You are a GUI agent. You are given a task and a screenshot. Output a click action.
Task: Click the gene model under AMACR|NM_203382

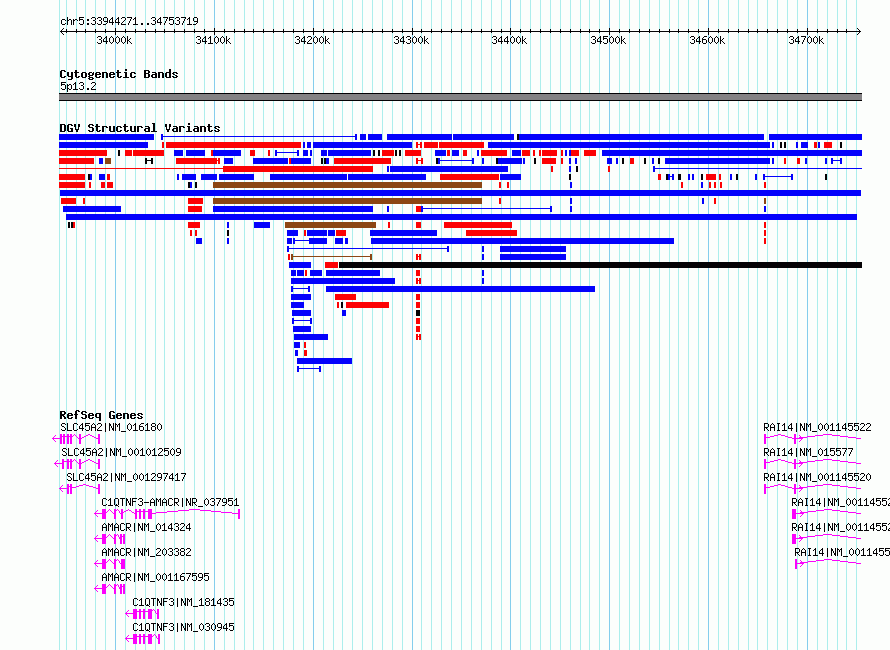point(110,564)
